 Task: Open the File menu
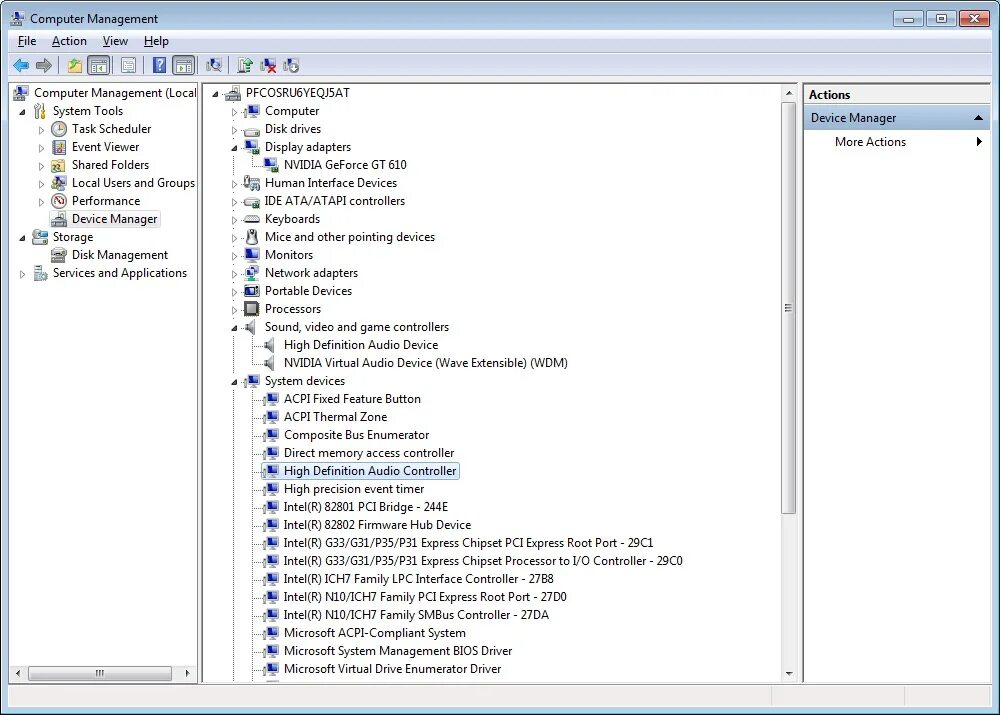click(x=27, y=41)
